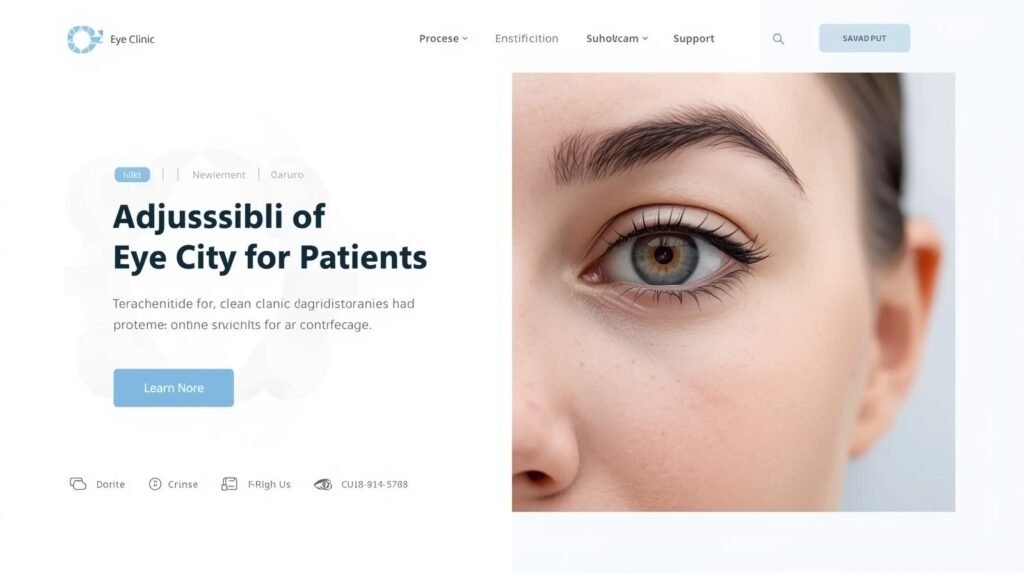The image size is (1024, 573).
Task: Click the CU18-914-5788 phone number
Action: tap(374, 484)
